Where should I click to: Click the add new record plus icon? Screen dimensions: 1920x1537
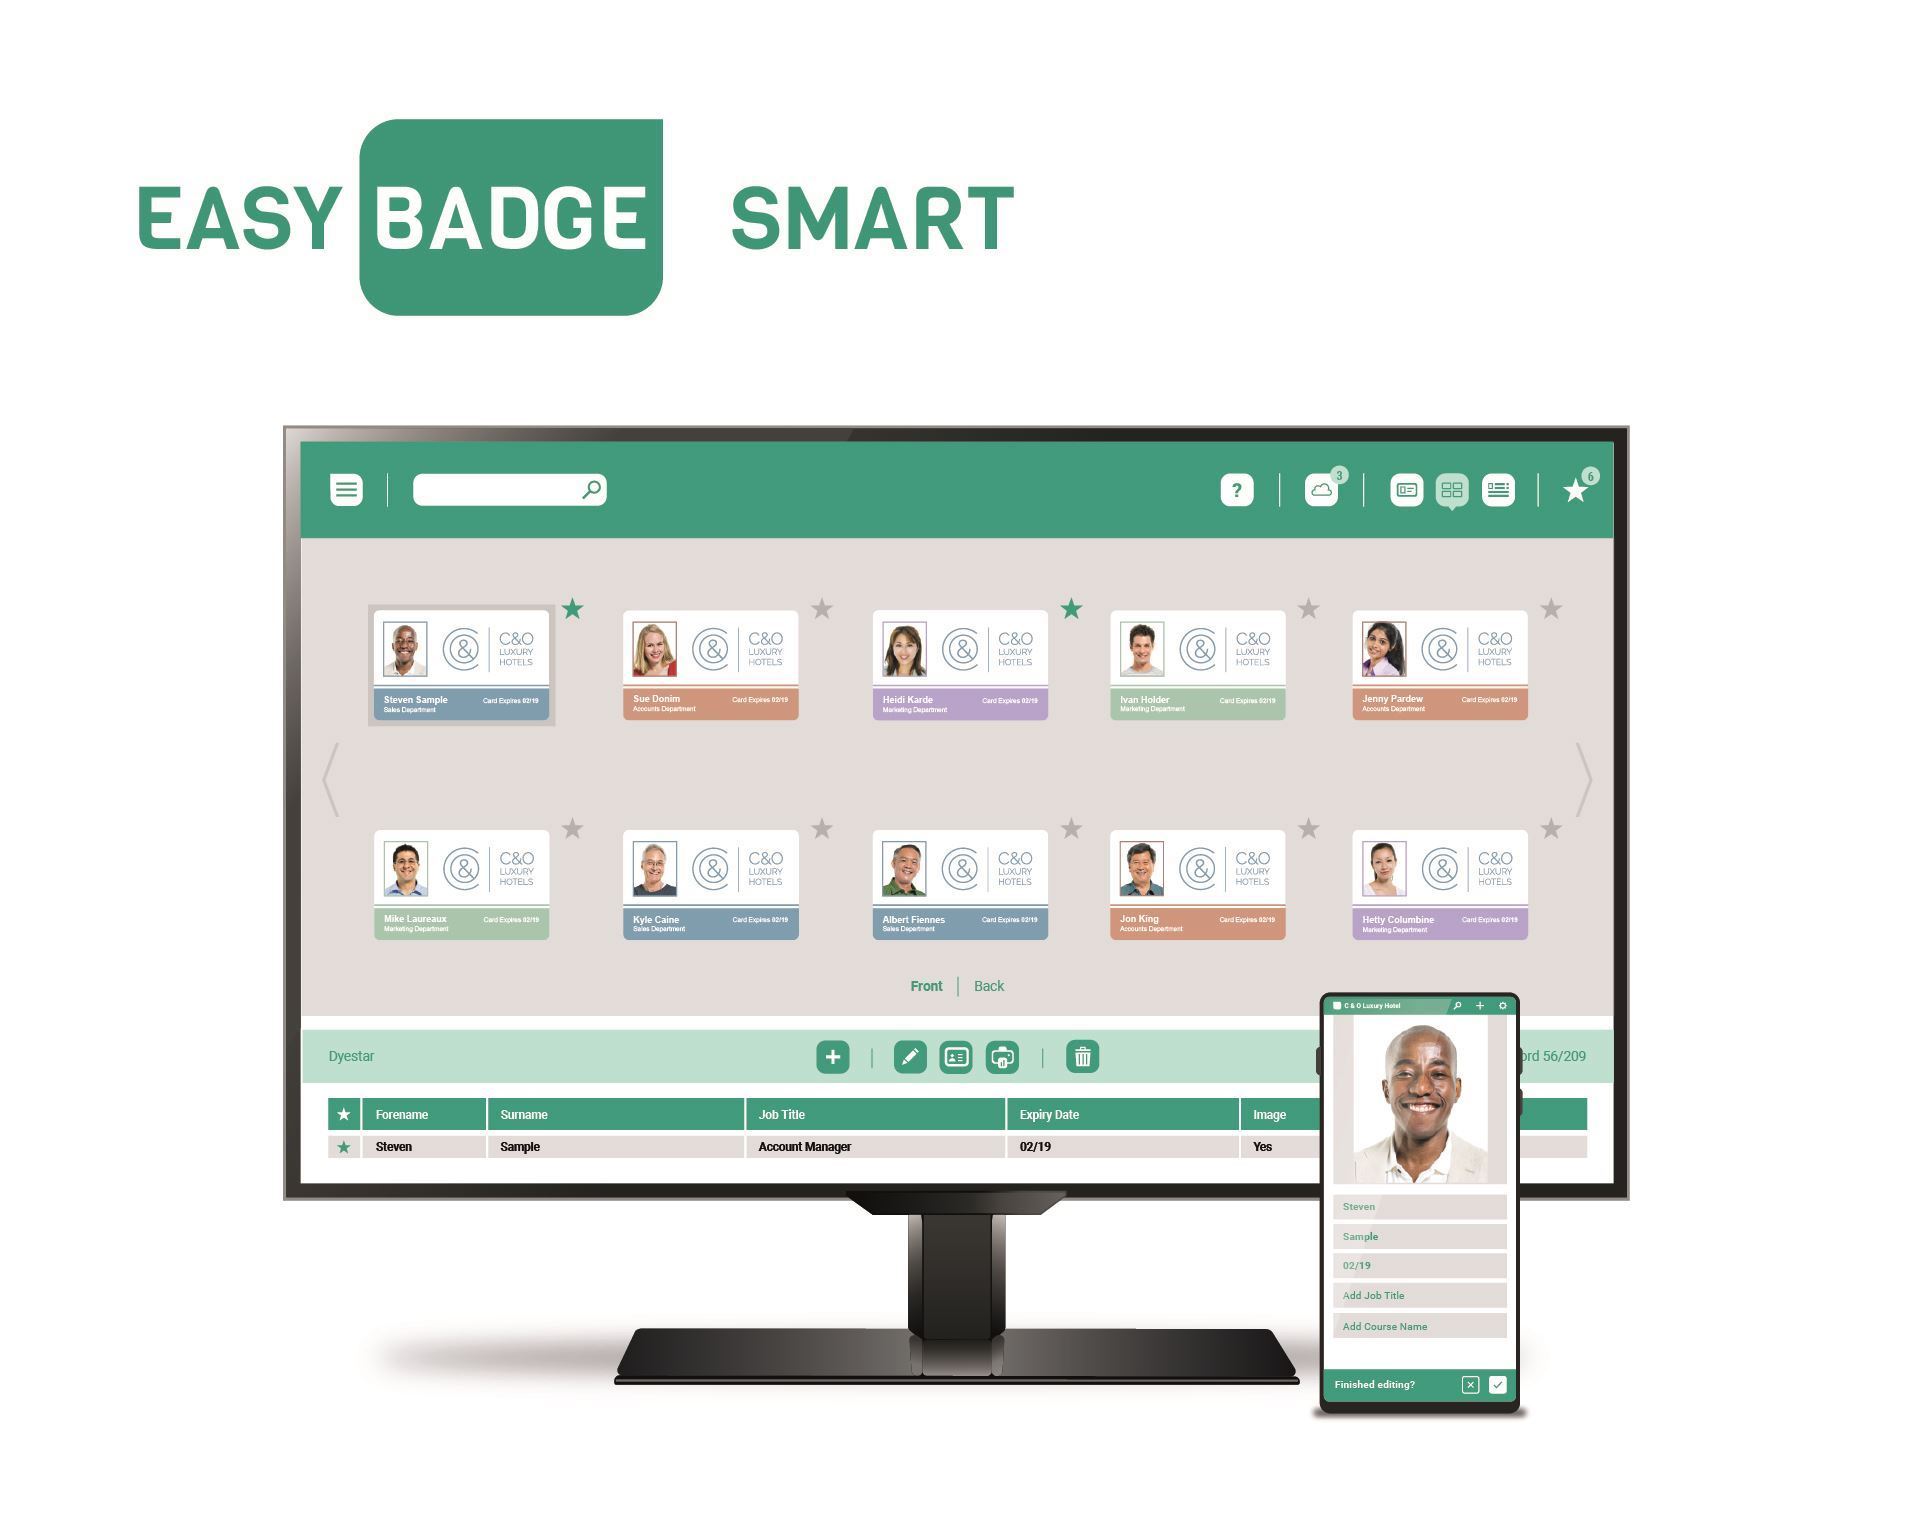(831, 1056)
